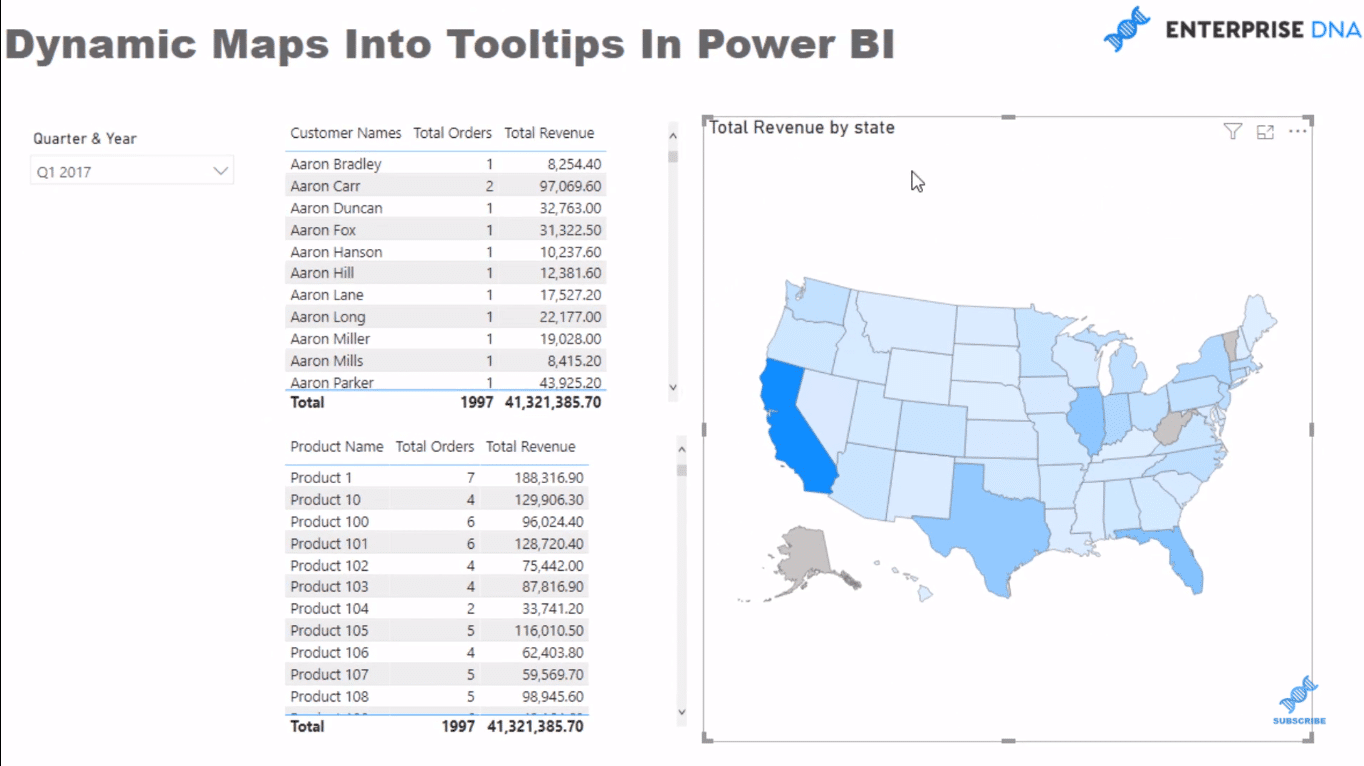Image resolution: width=1364 pixels, height=766 pixels.
Task: Select Product 10 row
Action: [x=437, y=500]
